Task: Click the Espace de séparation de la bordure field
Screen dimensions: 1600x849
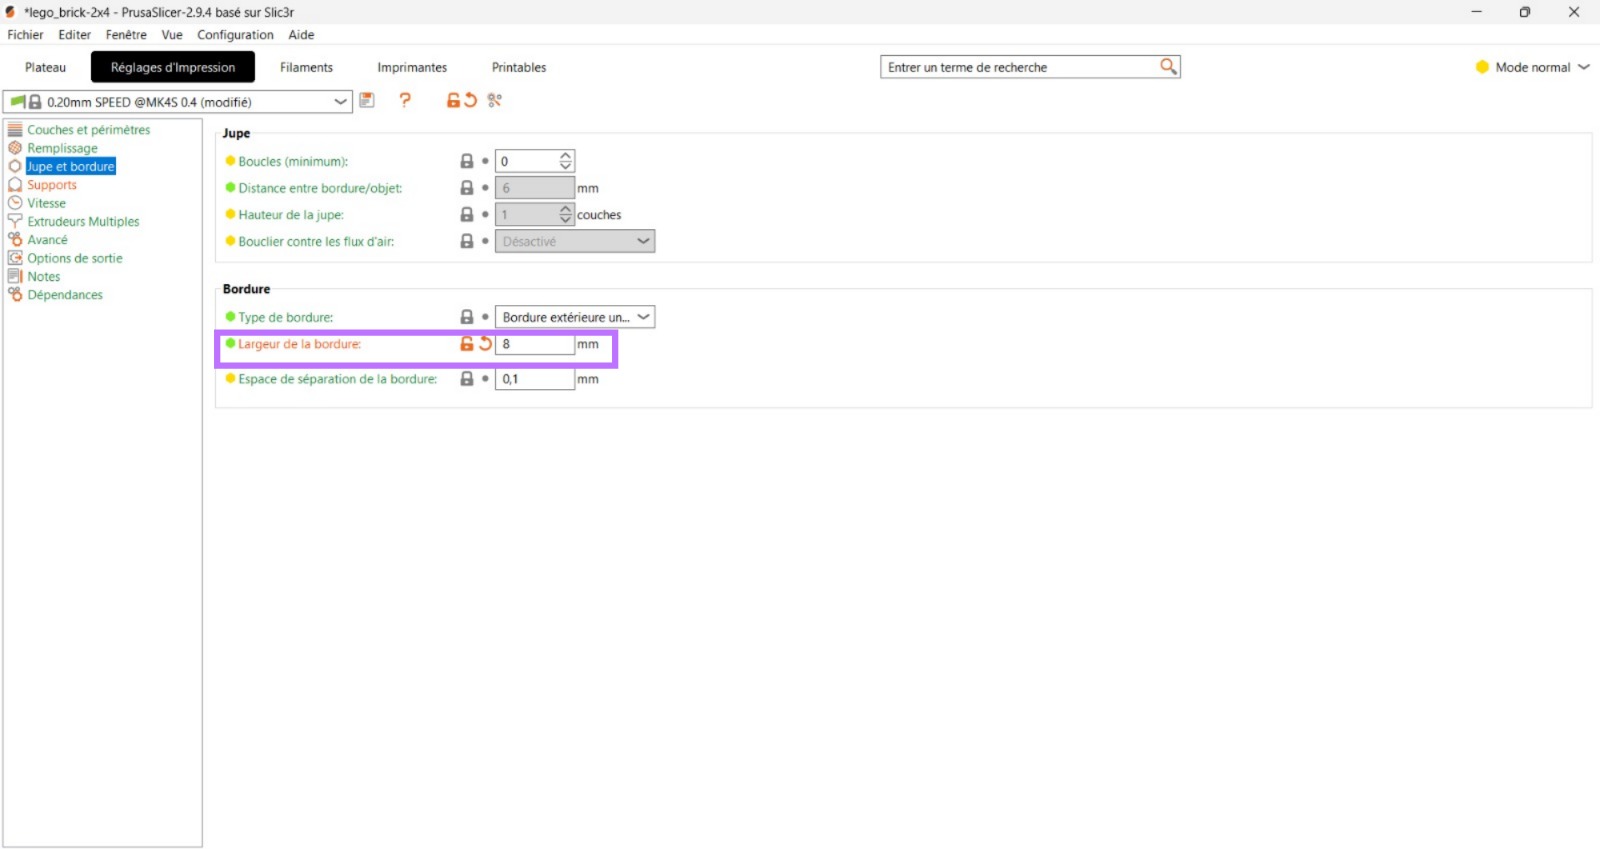Action: pos(535,379)
